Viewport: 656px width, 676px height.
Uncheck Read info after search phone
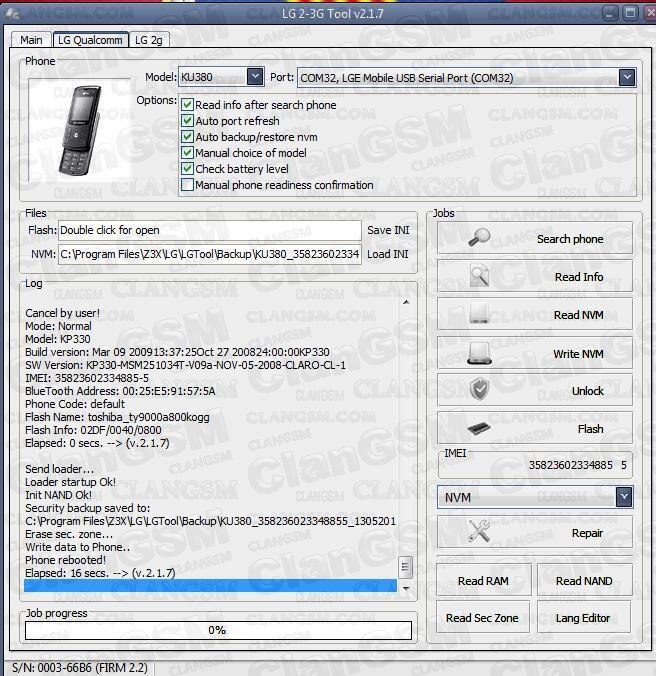tap(187, 105)
